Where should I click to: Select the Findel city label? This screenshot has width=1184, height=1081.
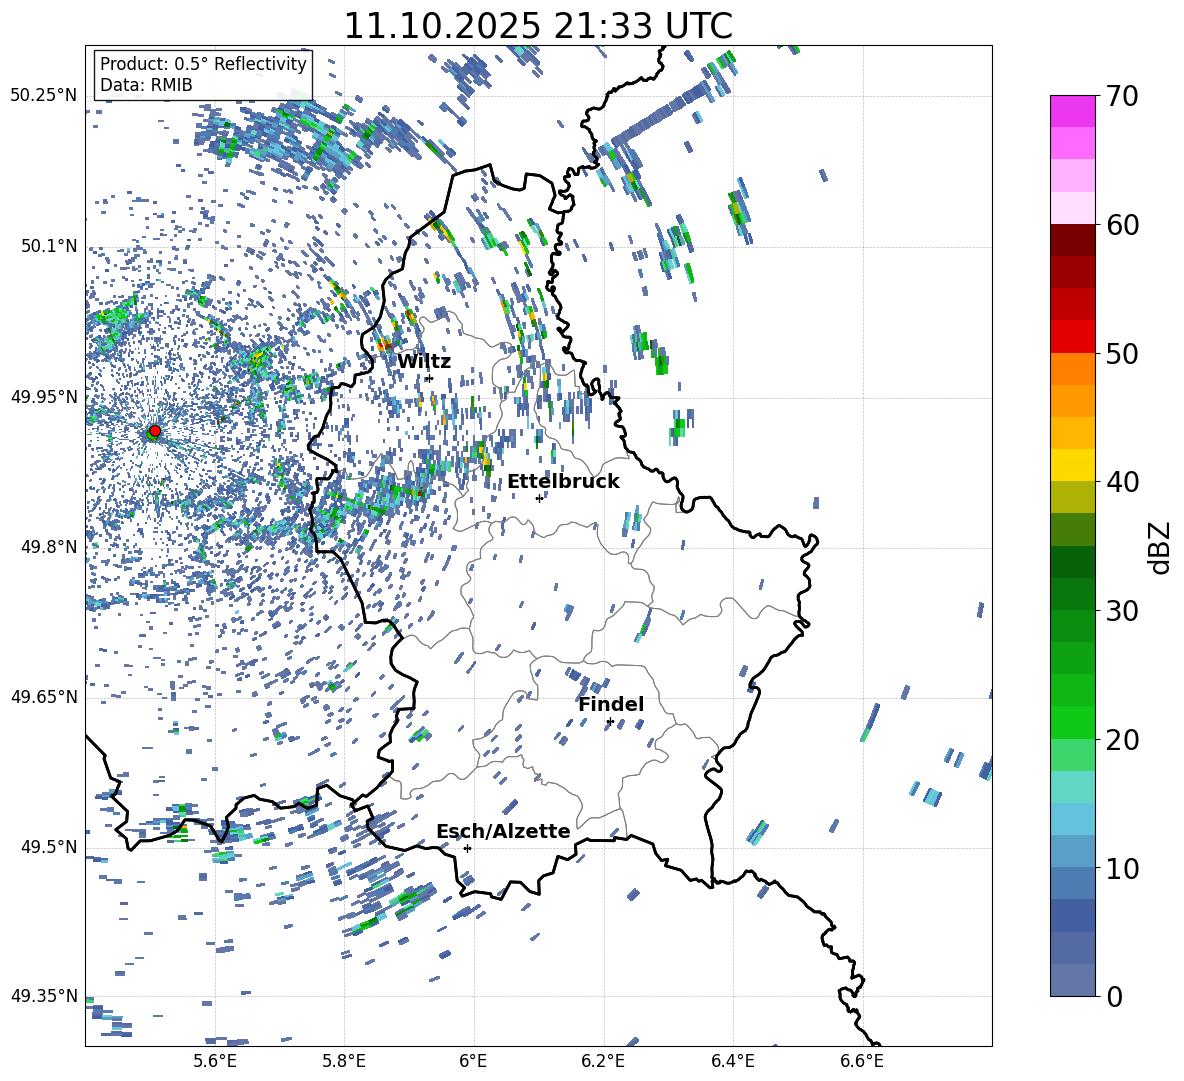click(611, 705)
